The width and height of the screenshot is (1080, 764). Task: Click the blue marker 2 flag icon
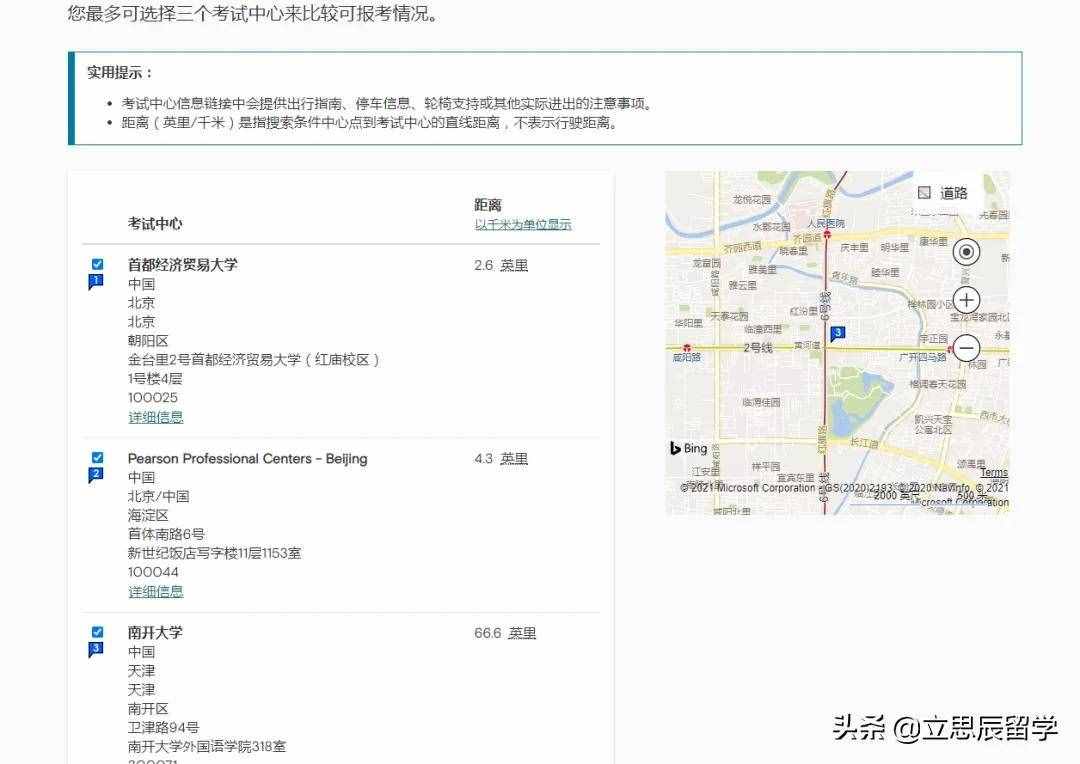click(x=96, y=475)
